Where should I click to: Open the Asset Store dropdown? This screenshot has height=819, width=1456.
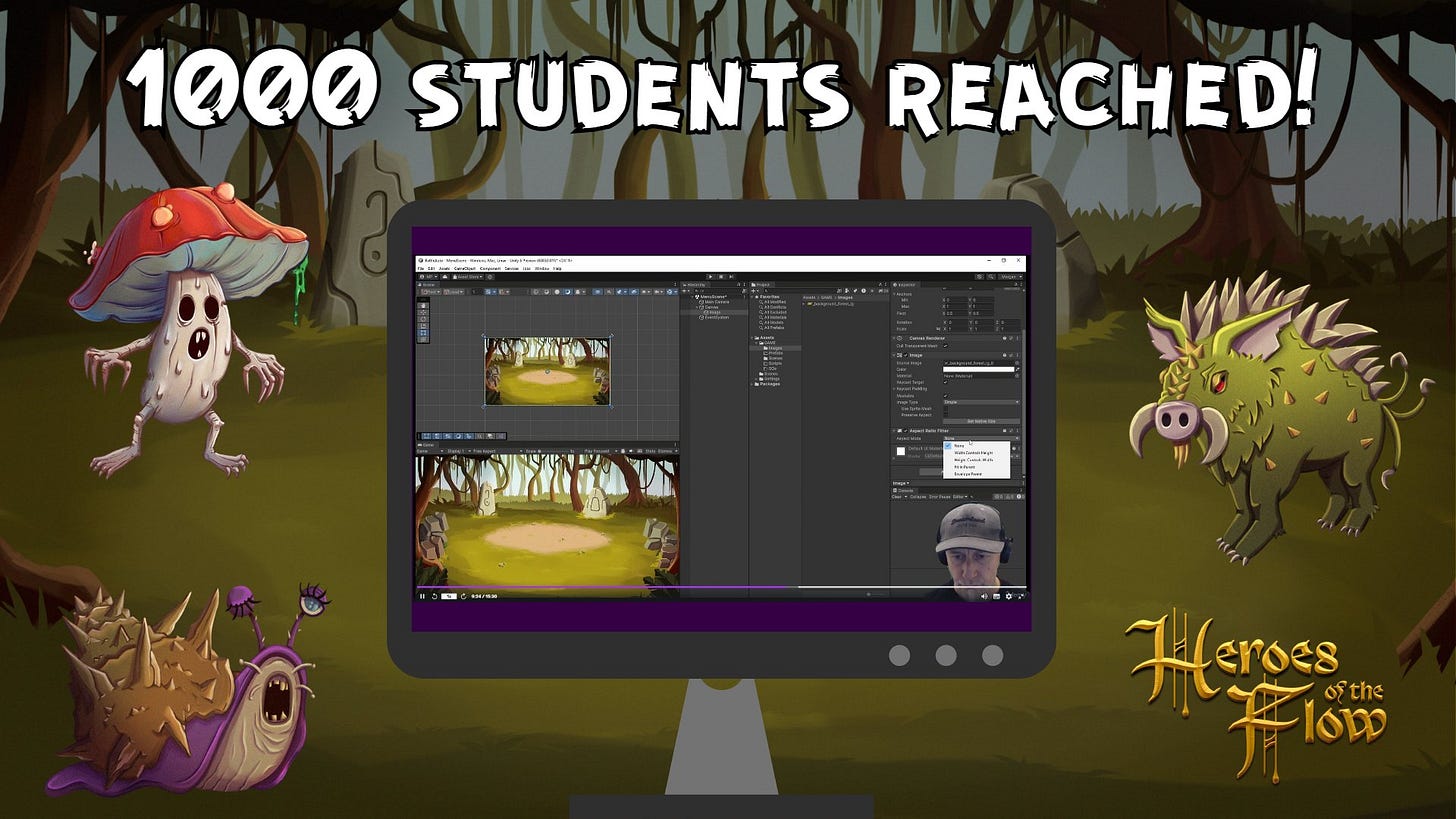point(468,277)
